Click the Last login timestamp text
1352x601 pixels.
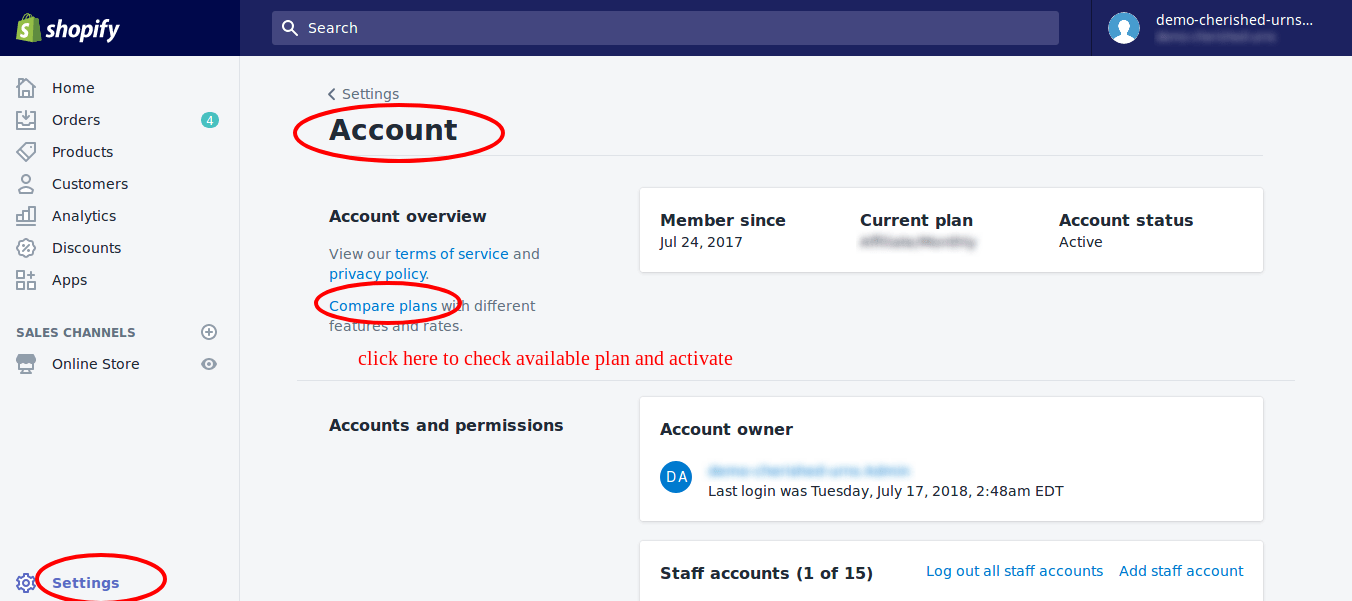click(886, 491)
